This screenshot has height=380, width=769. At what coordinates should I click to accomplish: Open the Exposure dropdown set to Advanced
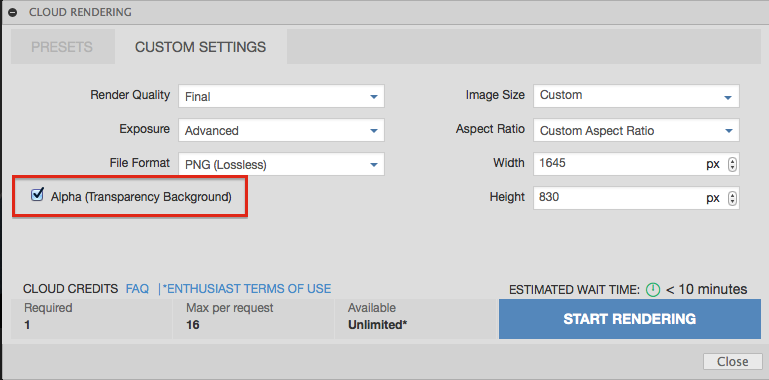pyautogui.click(x=281, y=130)
